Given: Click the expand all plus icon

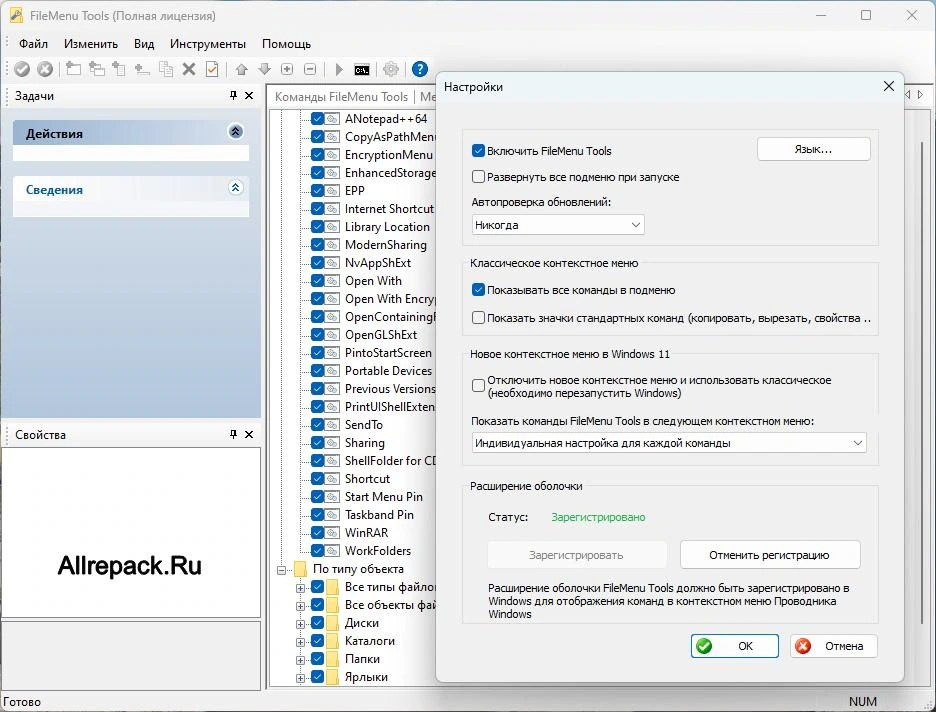Looking at the screenshot, I should (287, 69).
